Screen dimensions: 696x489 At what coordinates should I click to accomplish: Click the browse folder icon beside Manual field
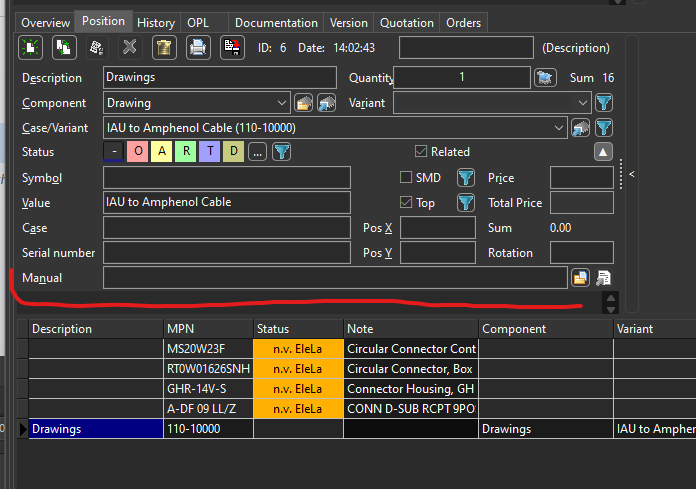pos(580,278)
